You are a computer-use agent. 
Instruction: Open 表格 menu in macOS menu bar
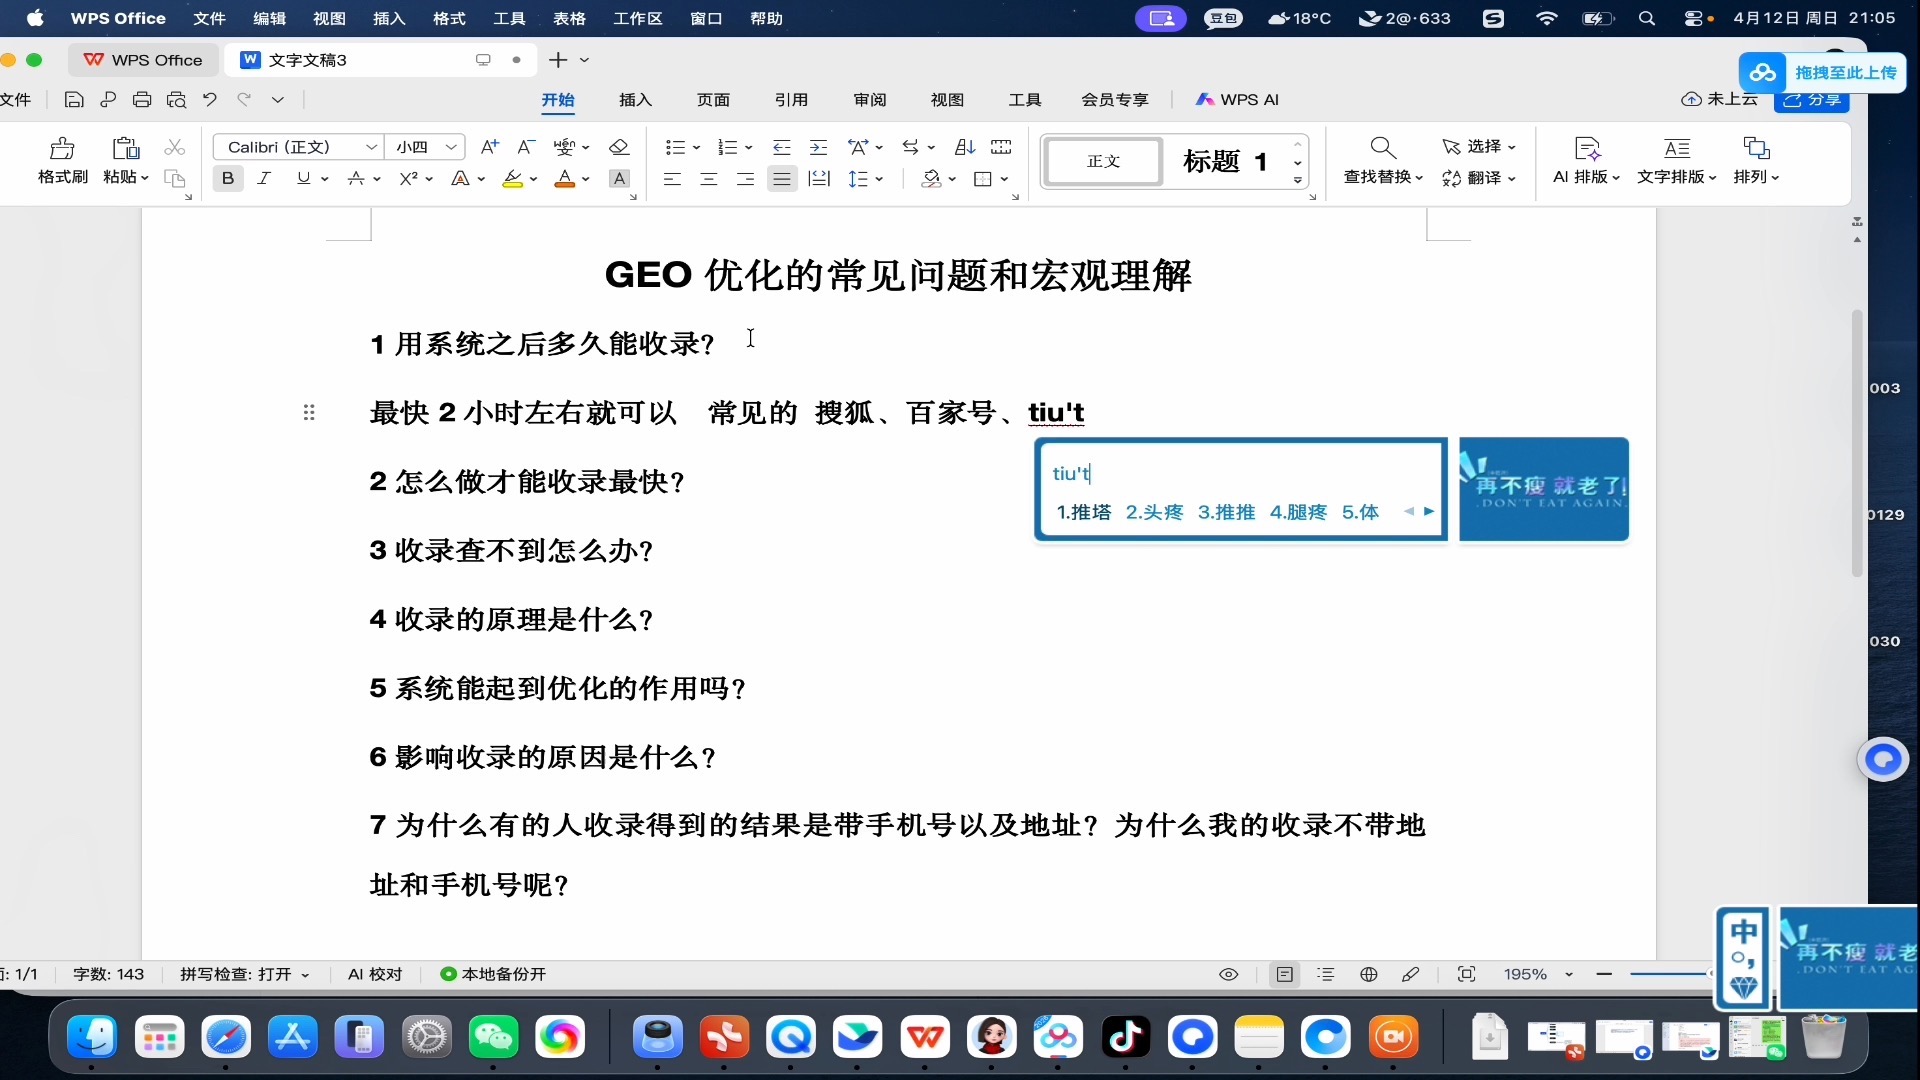[569, 18]
